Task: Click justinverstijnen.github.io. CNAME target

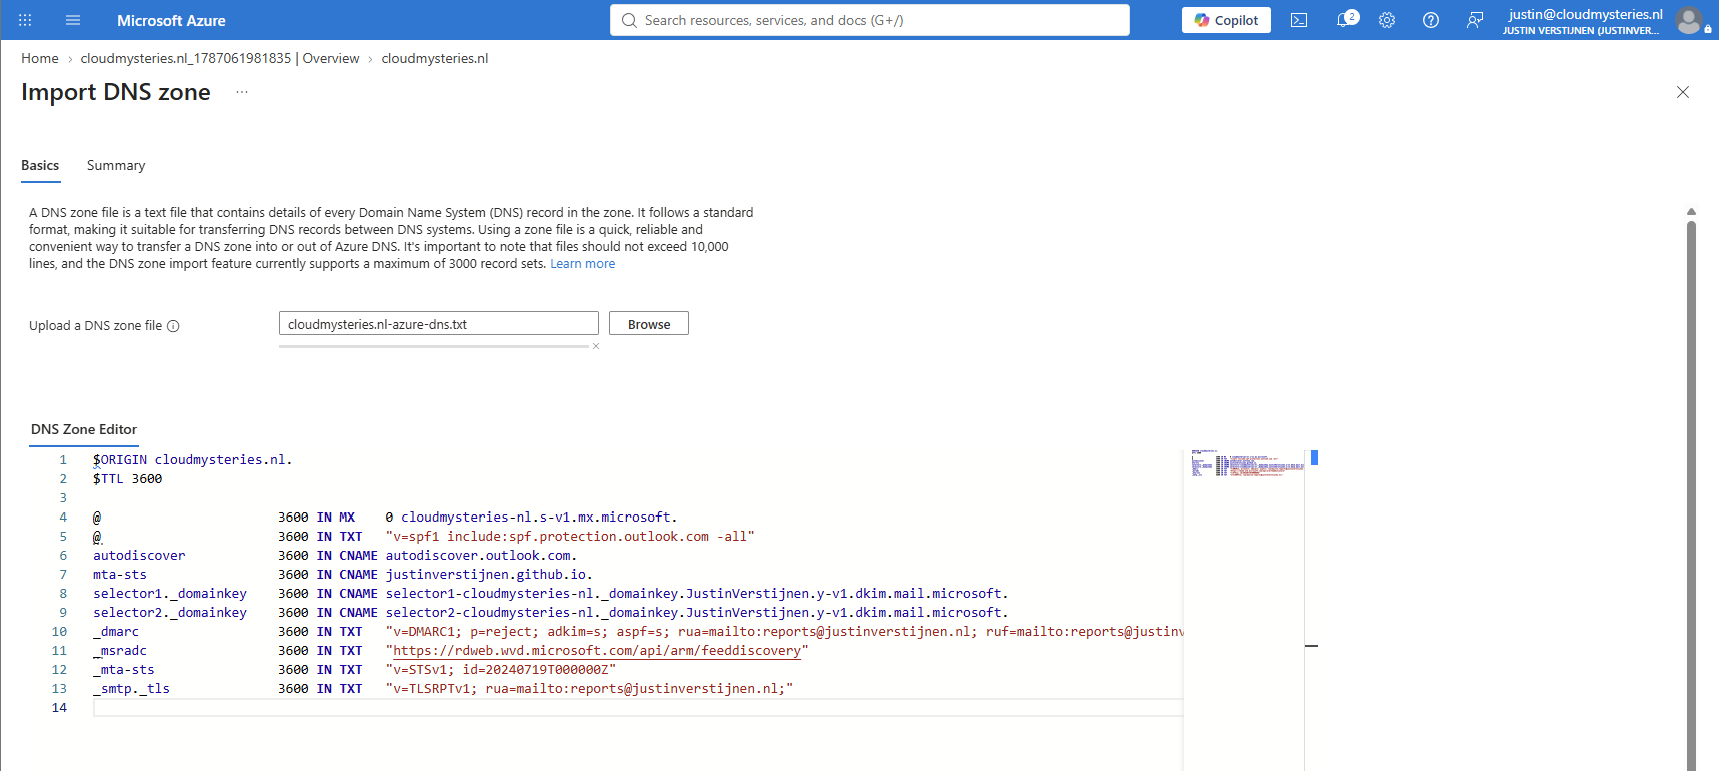Action: click(489, 574)
